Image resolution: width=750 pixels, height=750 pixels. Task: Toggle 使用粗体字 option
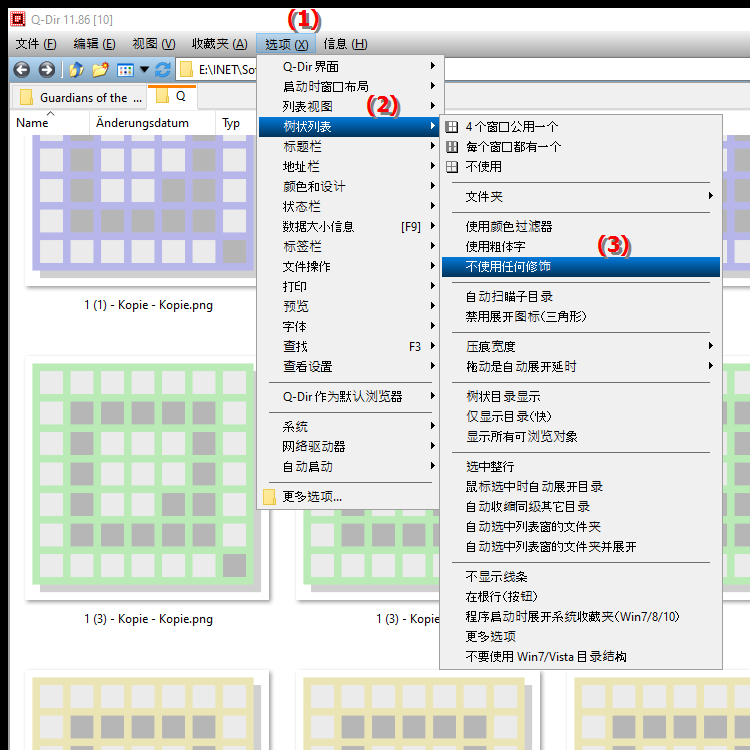pos(581,247)
